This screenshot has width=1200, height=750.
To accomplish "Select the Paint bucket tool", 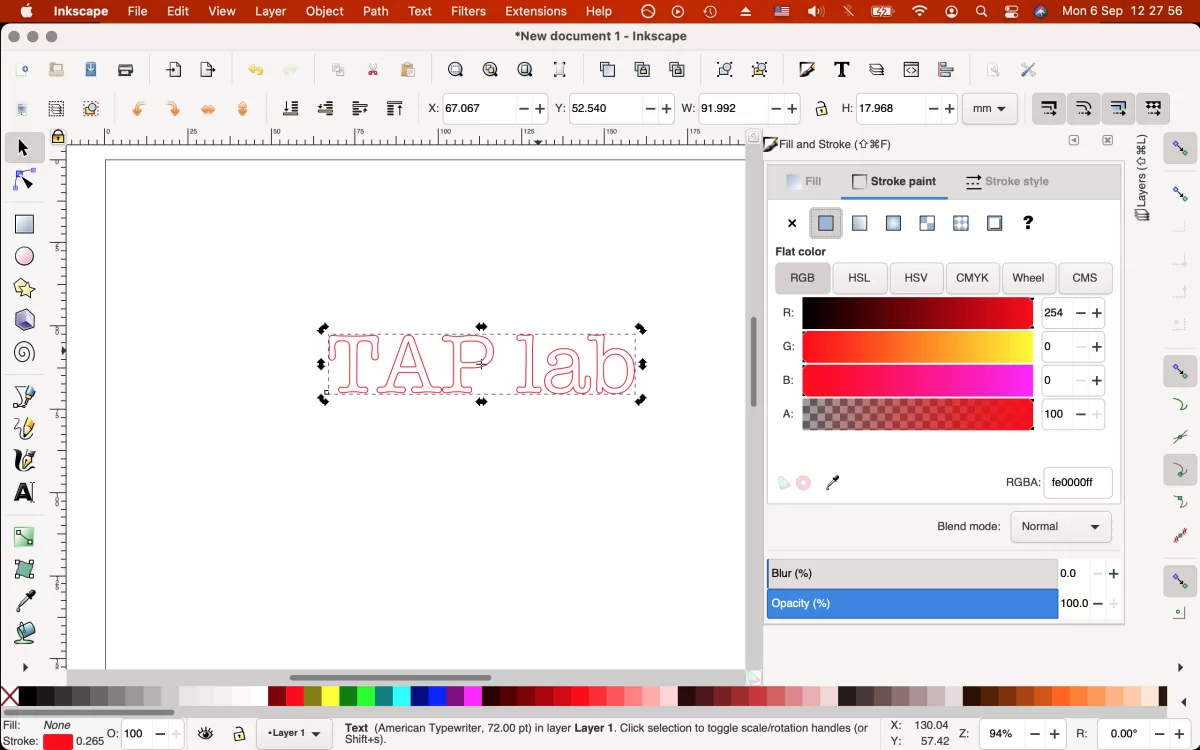I will click(x=24, y=632).
